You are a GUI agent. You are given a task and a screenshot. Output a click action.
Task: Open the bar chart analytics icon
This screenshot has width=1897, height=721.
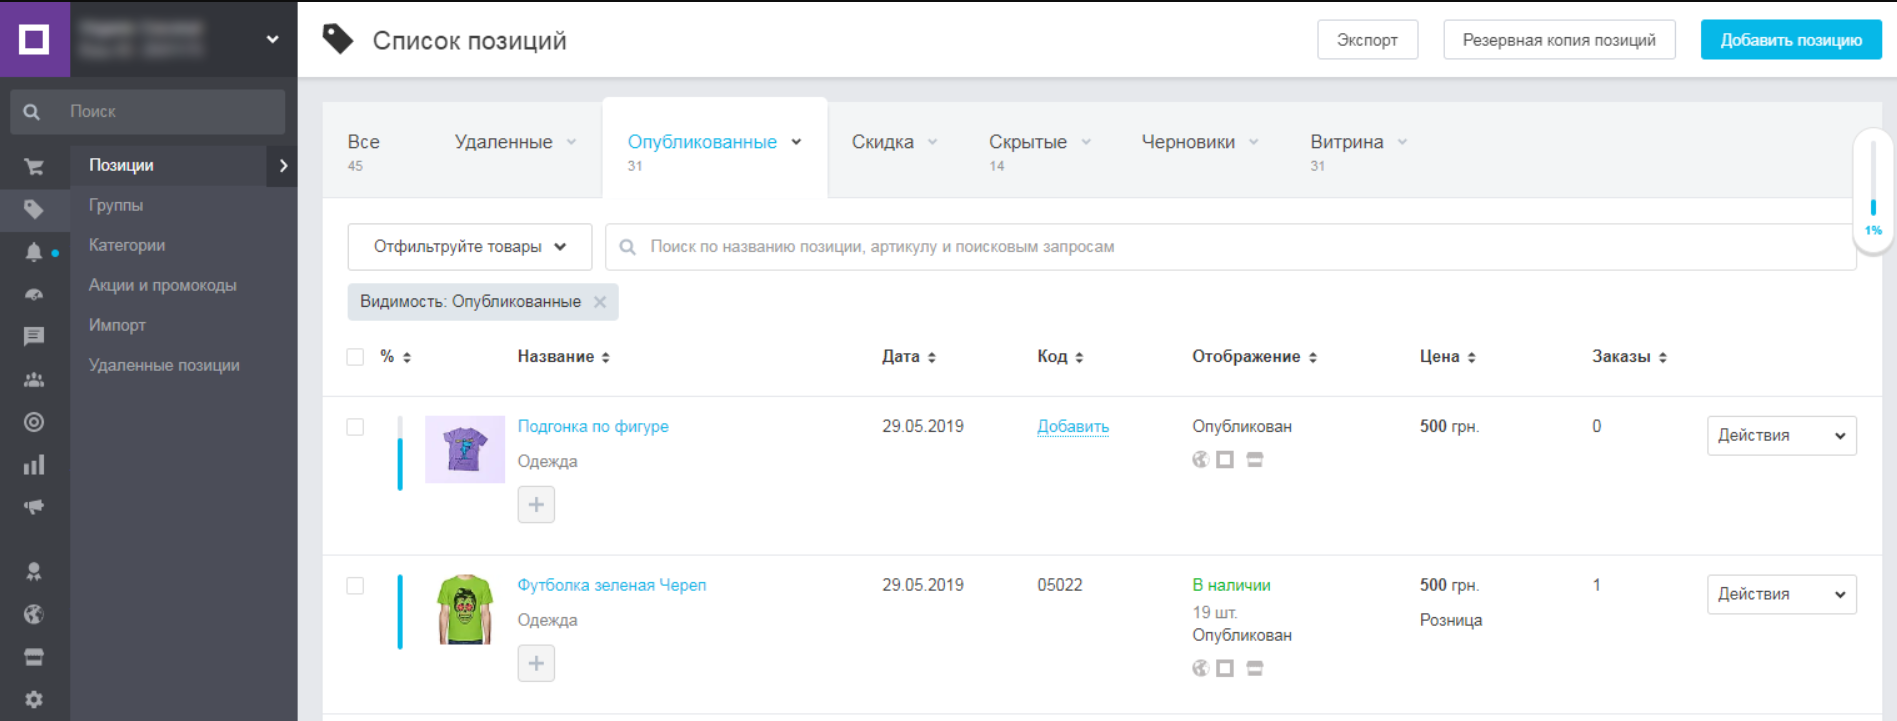pyautogui.click(x=34, y=465)
